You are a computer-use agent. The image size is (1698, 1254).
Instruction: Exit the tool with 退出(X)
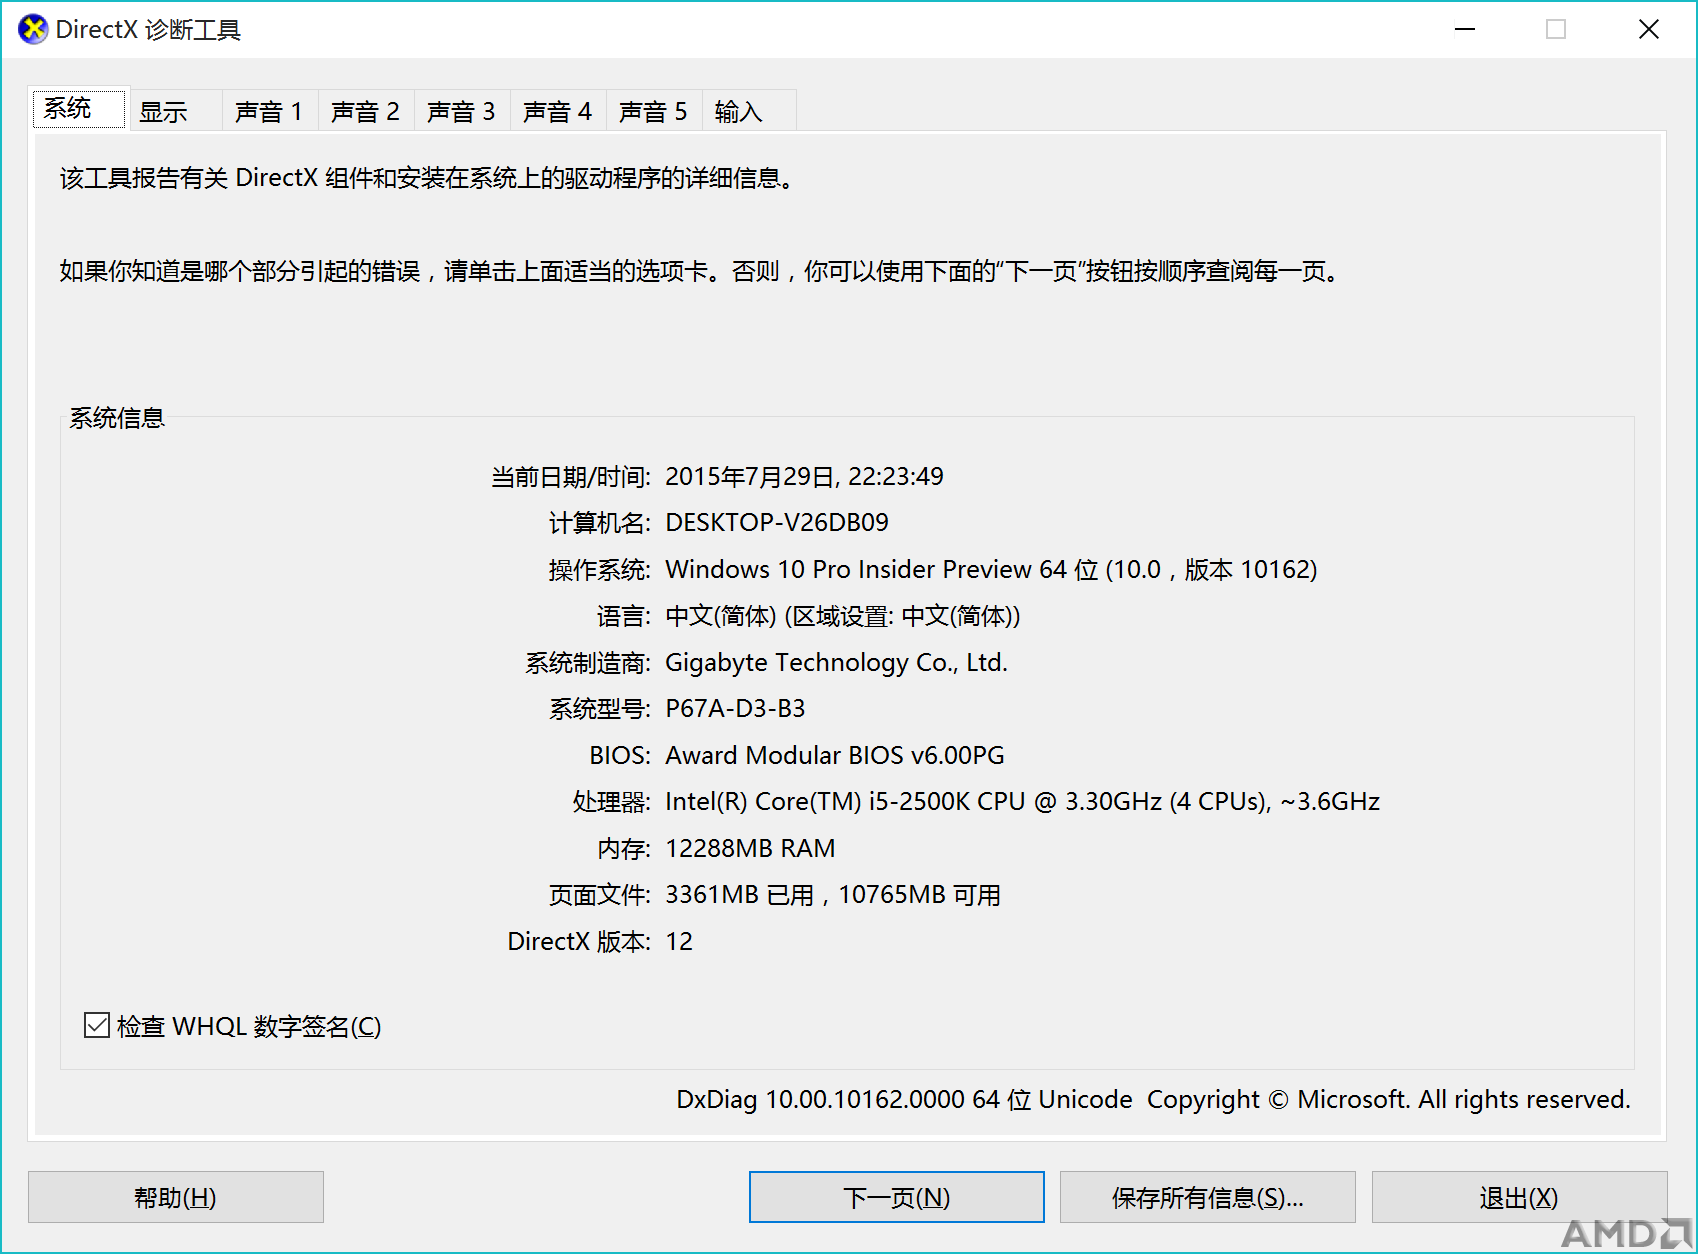click(x=1519, y=1197)
